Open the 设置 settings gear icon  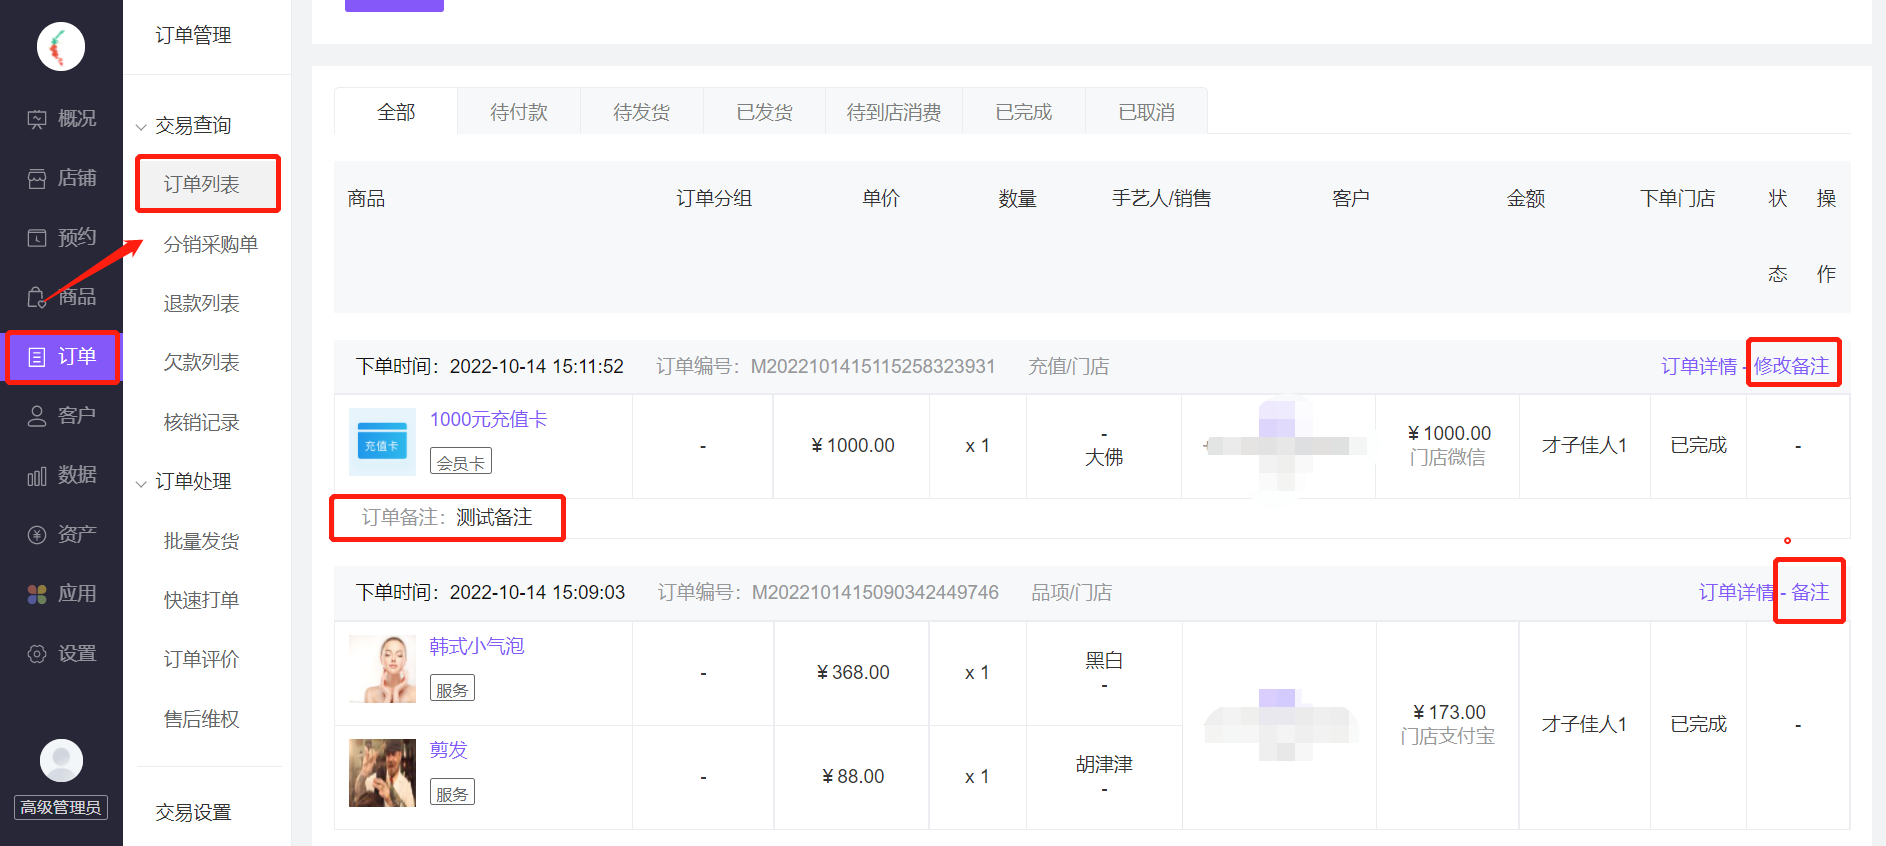[37, 654]
